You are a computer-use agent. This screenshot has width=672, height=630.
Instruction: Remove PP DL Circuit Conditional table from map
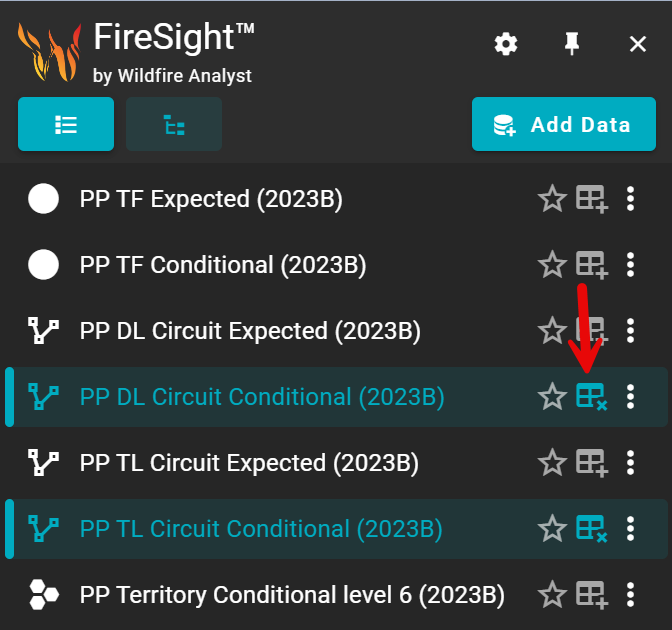(592, 397)
